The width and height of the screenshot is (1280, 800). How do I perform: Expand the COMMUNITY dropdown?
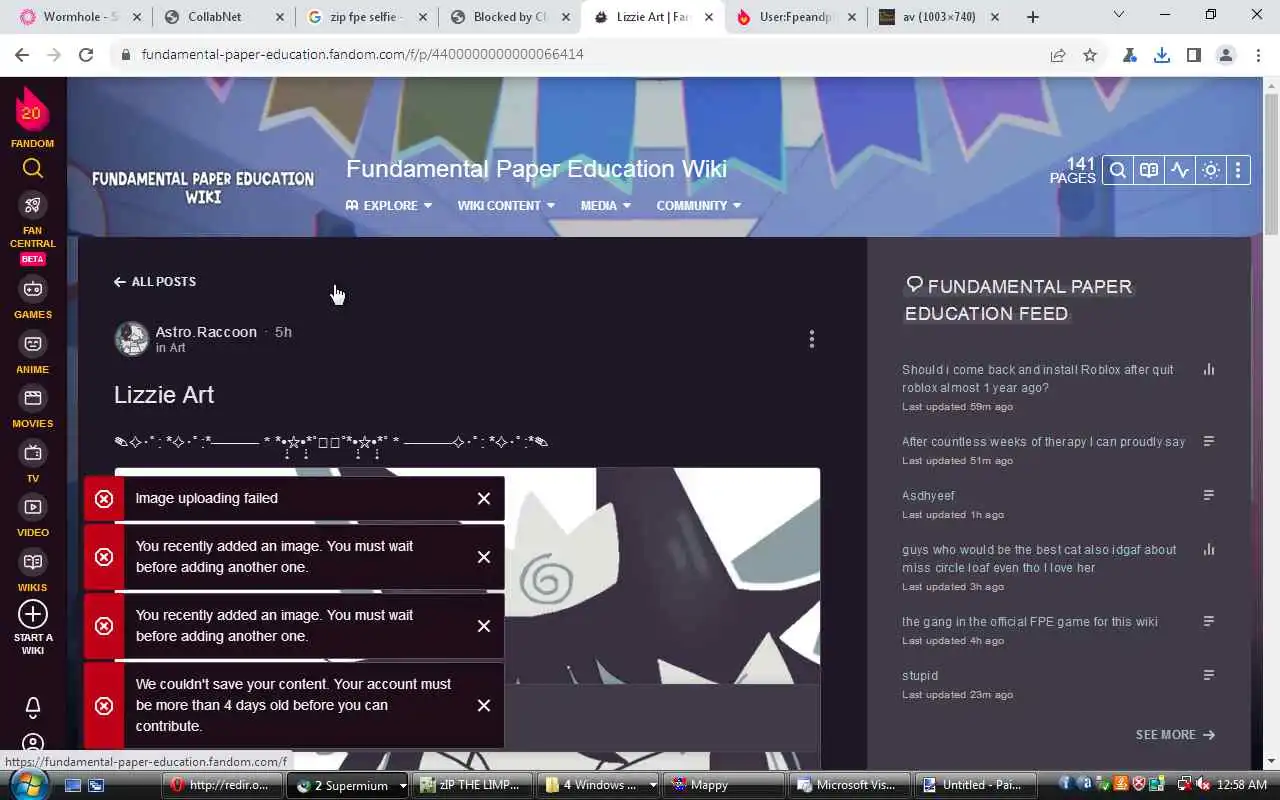[x=699, y=205]
